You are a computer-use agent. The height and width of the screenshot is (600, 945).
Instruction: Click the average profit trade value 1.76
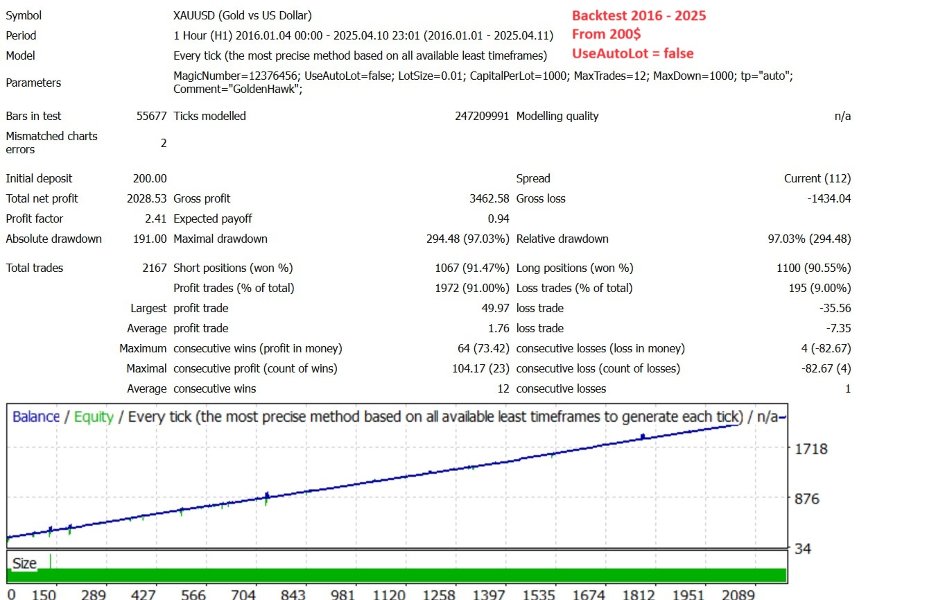(x=498, y=328)
